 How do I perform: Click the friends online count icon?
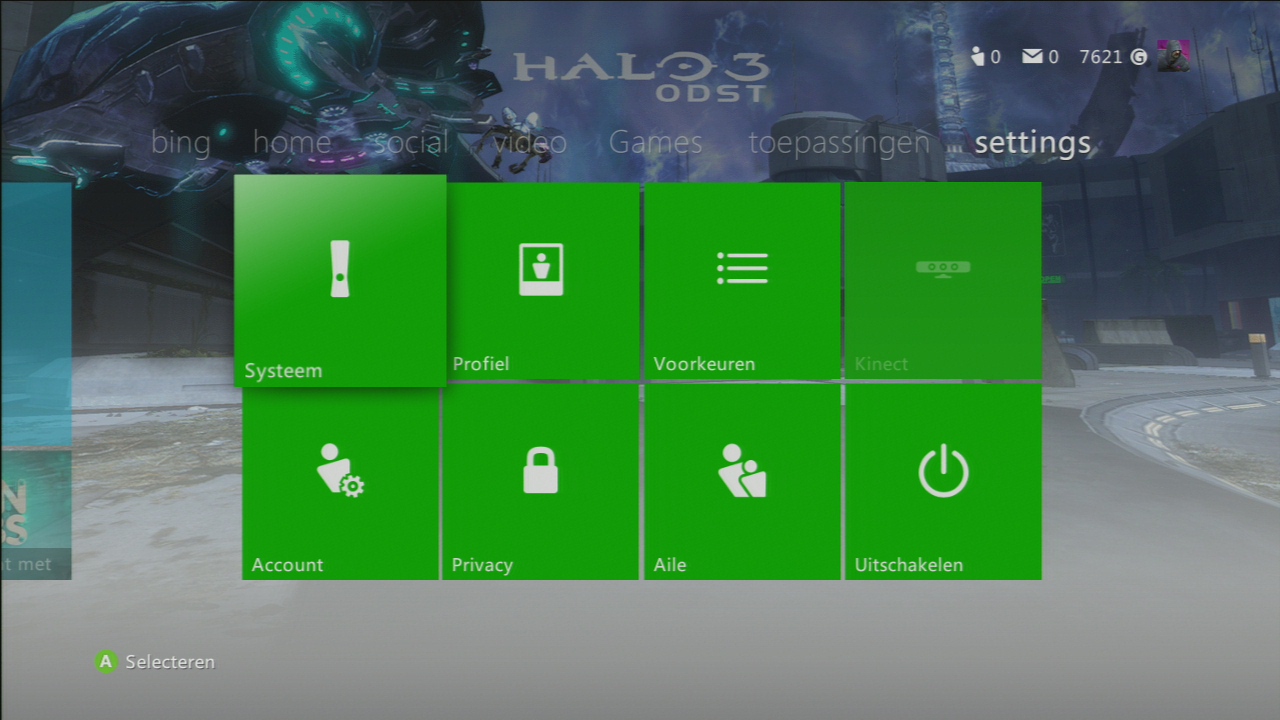(x=978, y=57)
